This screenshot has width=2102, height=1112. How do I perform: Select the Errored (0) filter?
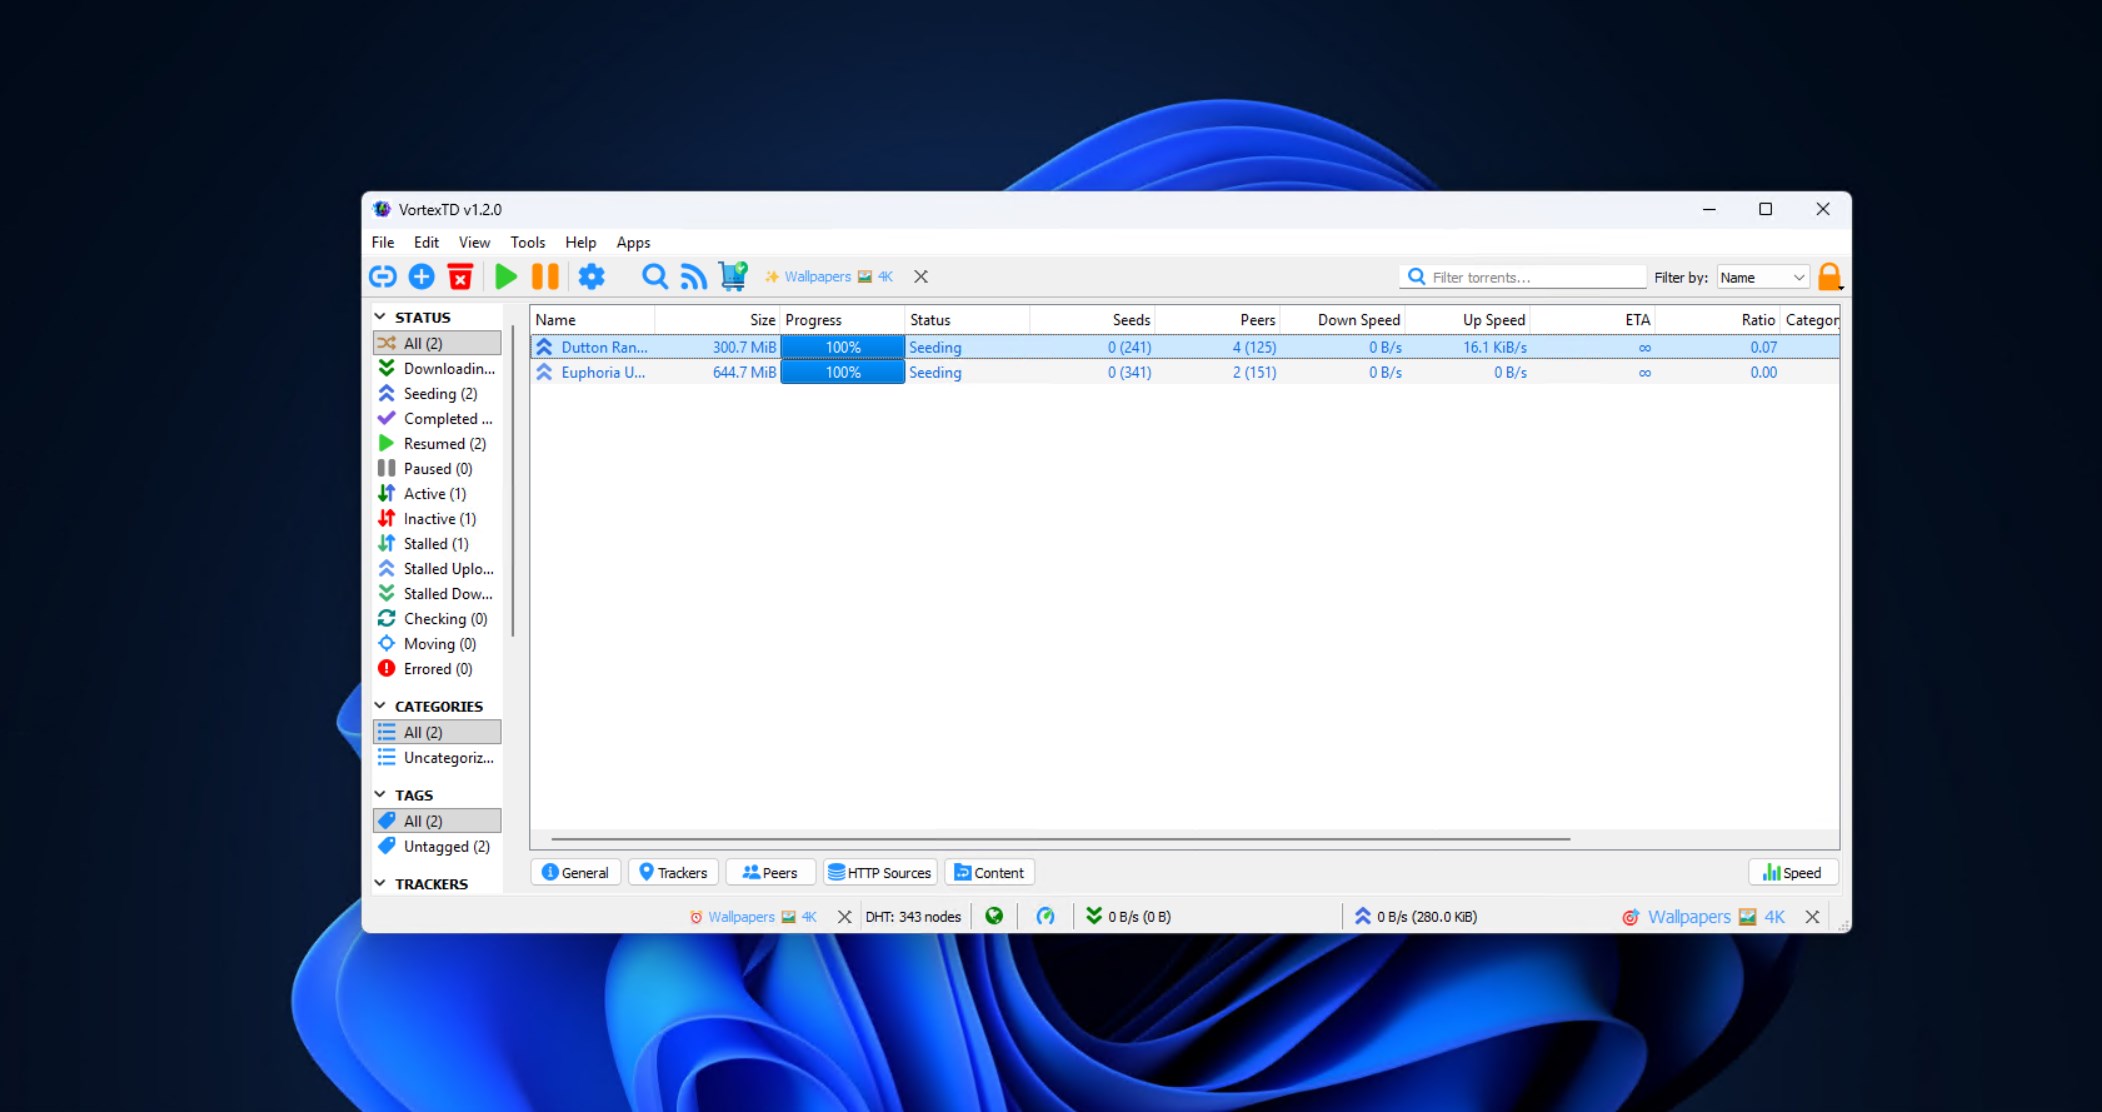(437, 668)
